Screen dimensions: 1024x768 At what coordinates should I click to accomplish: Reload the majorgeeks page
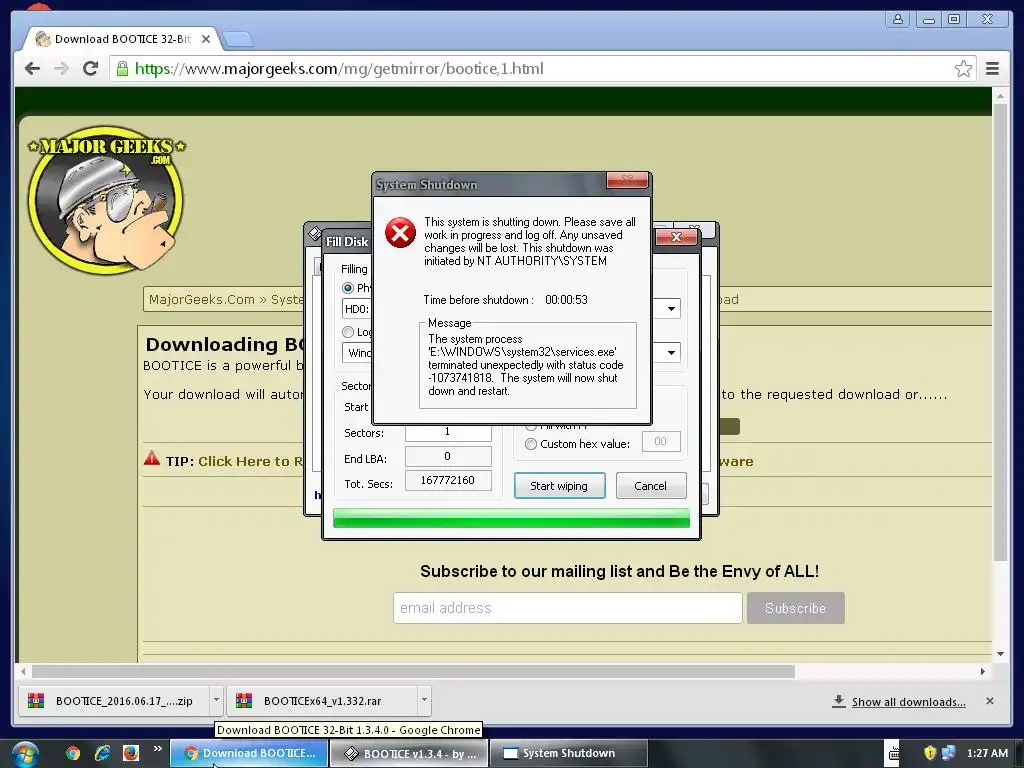tap(91, 69)
